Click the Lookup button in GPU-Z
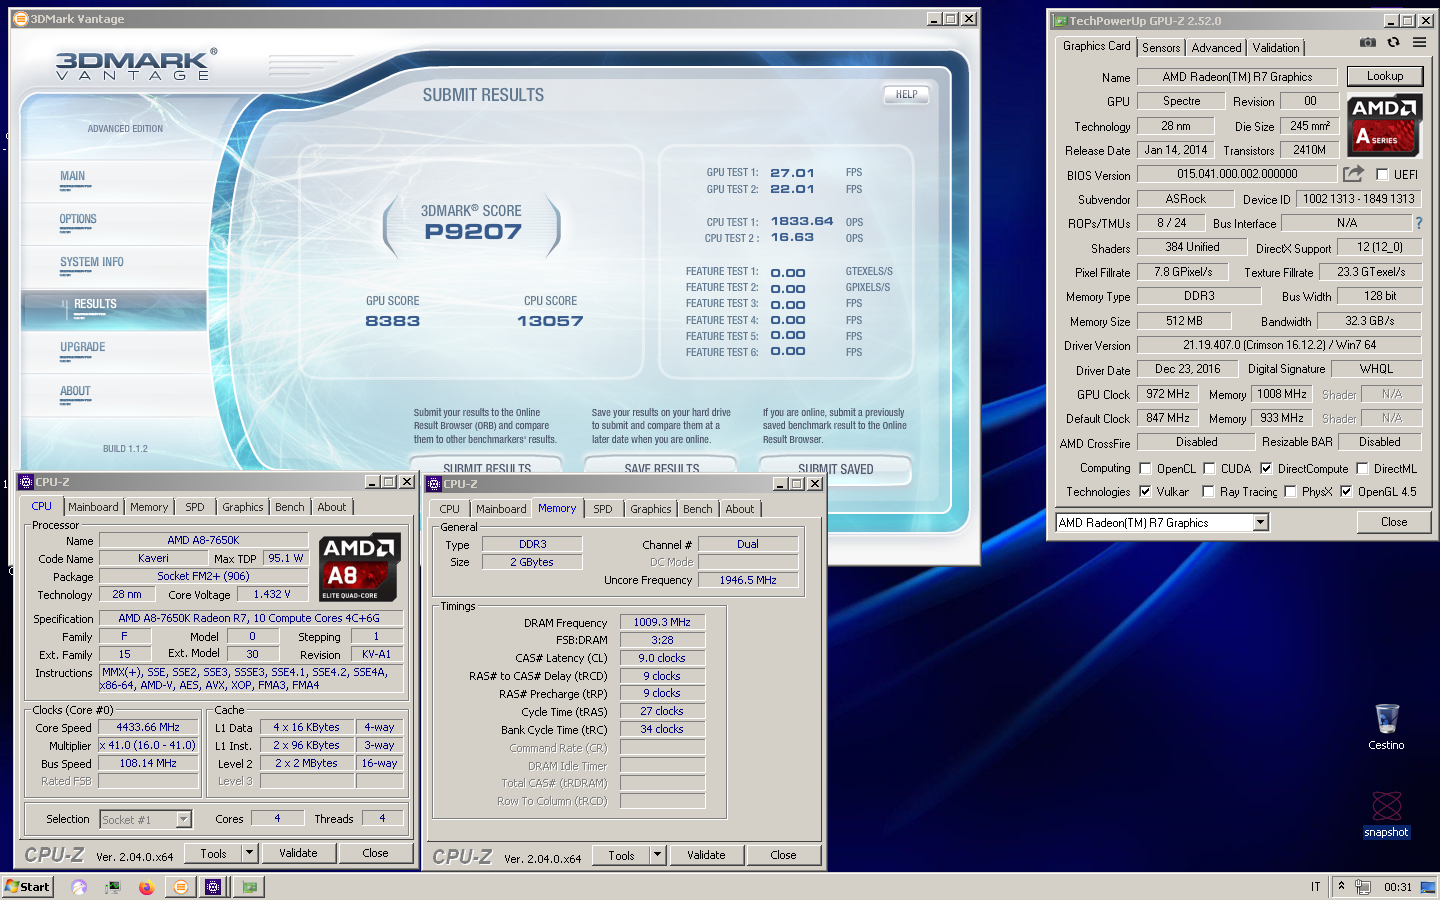1440x900 pixels. [x=1385, y=76]
